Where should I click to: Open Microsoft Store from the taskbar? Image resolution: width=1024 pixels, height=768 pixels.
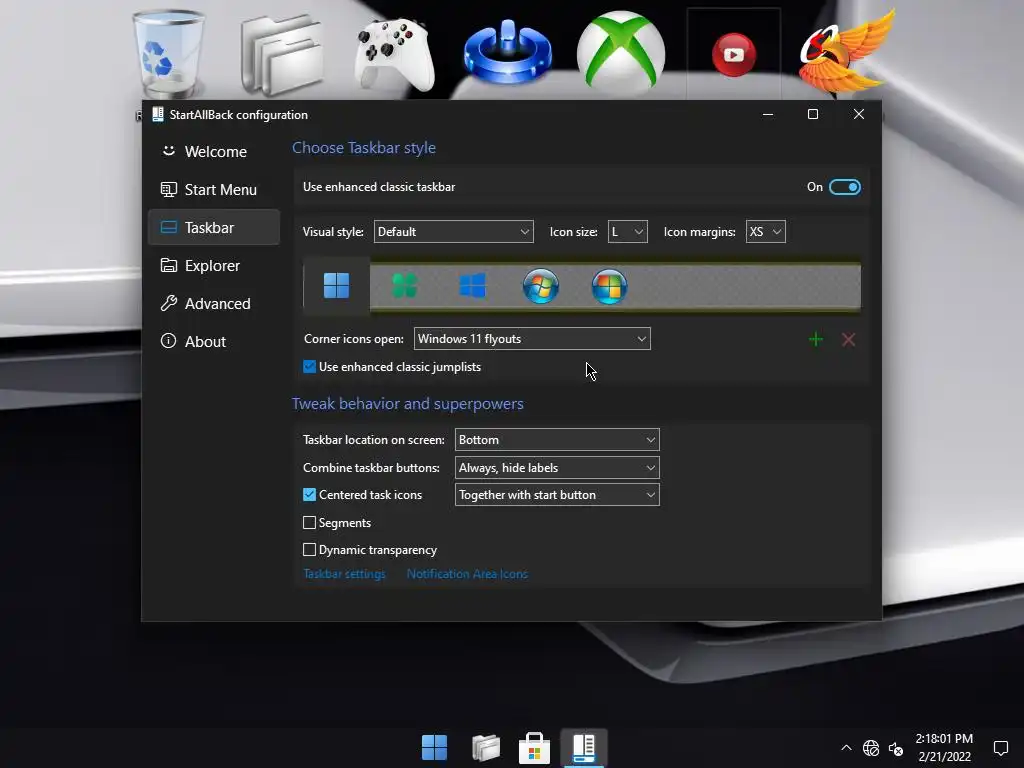pos(534,748)
